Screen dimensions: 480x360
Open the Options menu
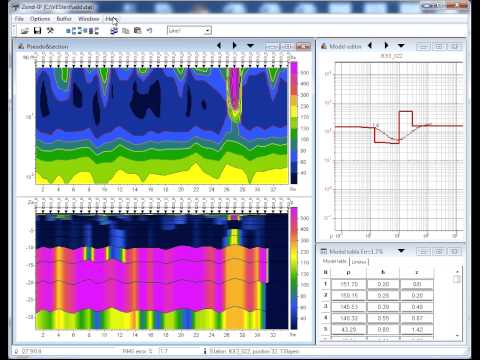40,19
